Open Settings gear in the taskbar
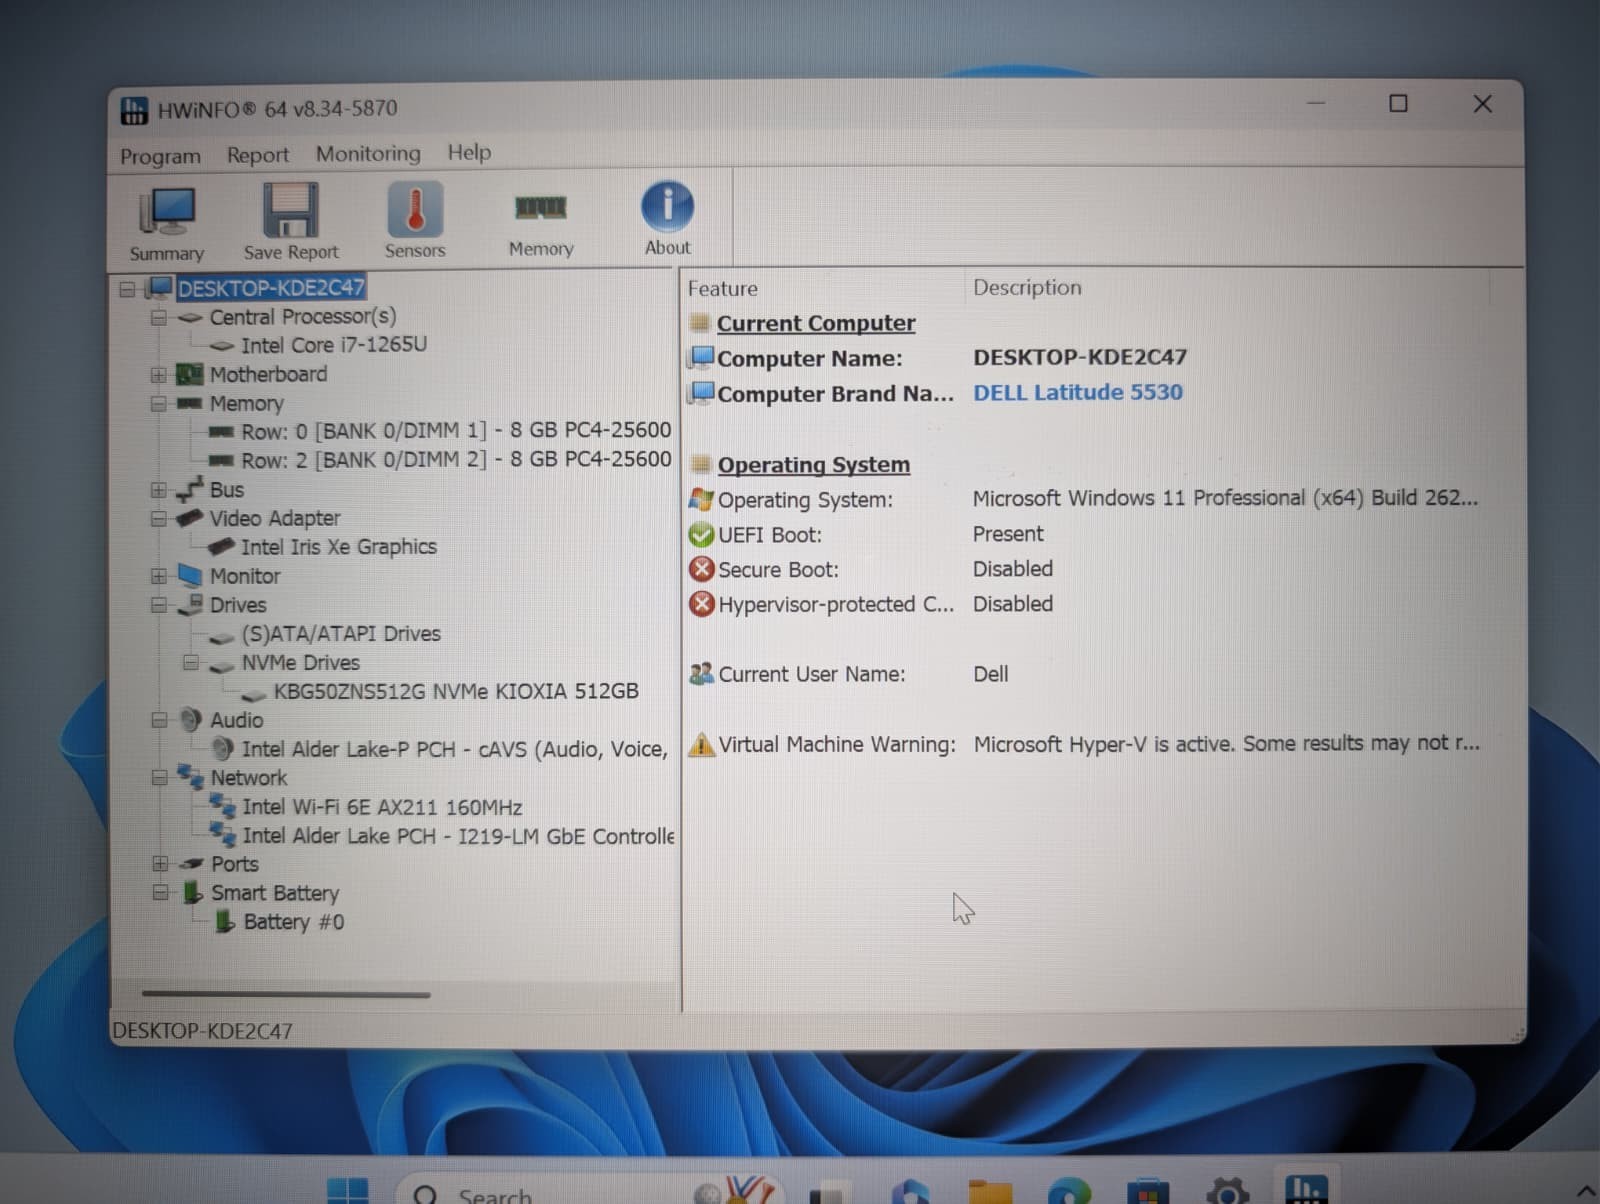 point(1228,1191)
